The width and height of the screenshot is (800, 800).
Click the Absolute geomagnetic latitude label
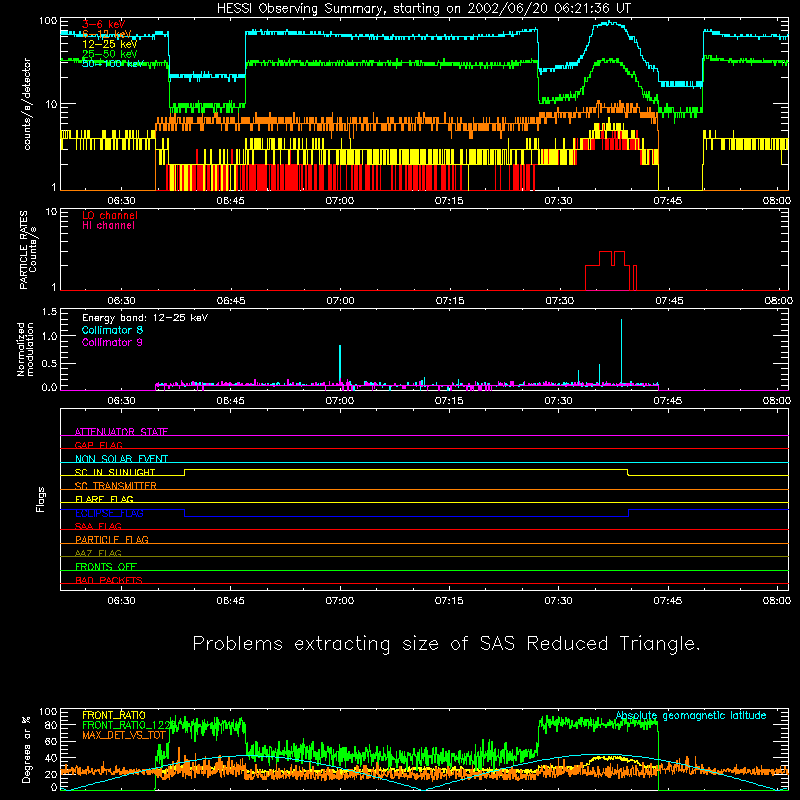click(x=691, y=716)
